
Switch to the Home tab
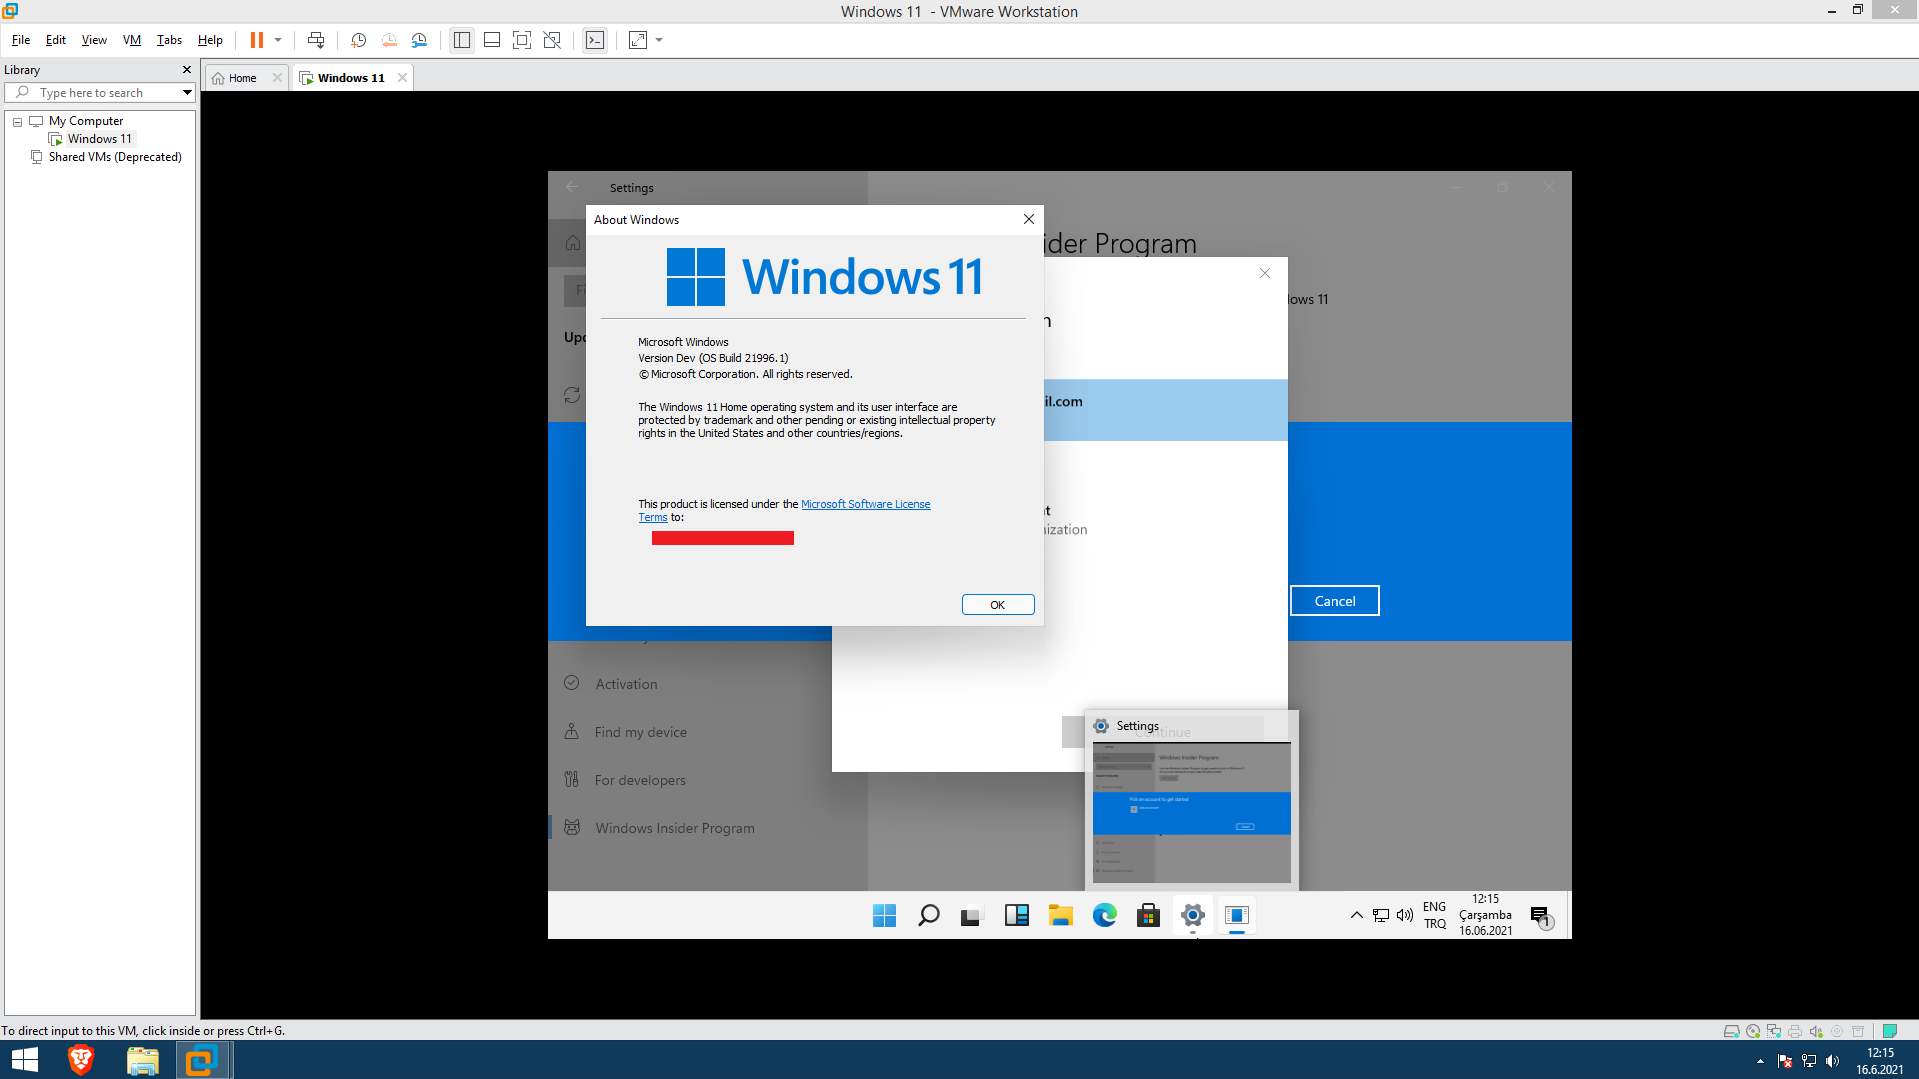pyautogui.click(x=242, y=78)
